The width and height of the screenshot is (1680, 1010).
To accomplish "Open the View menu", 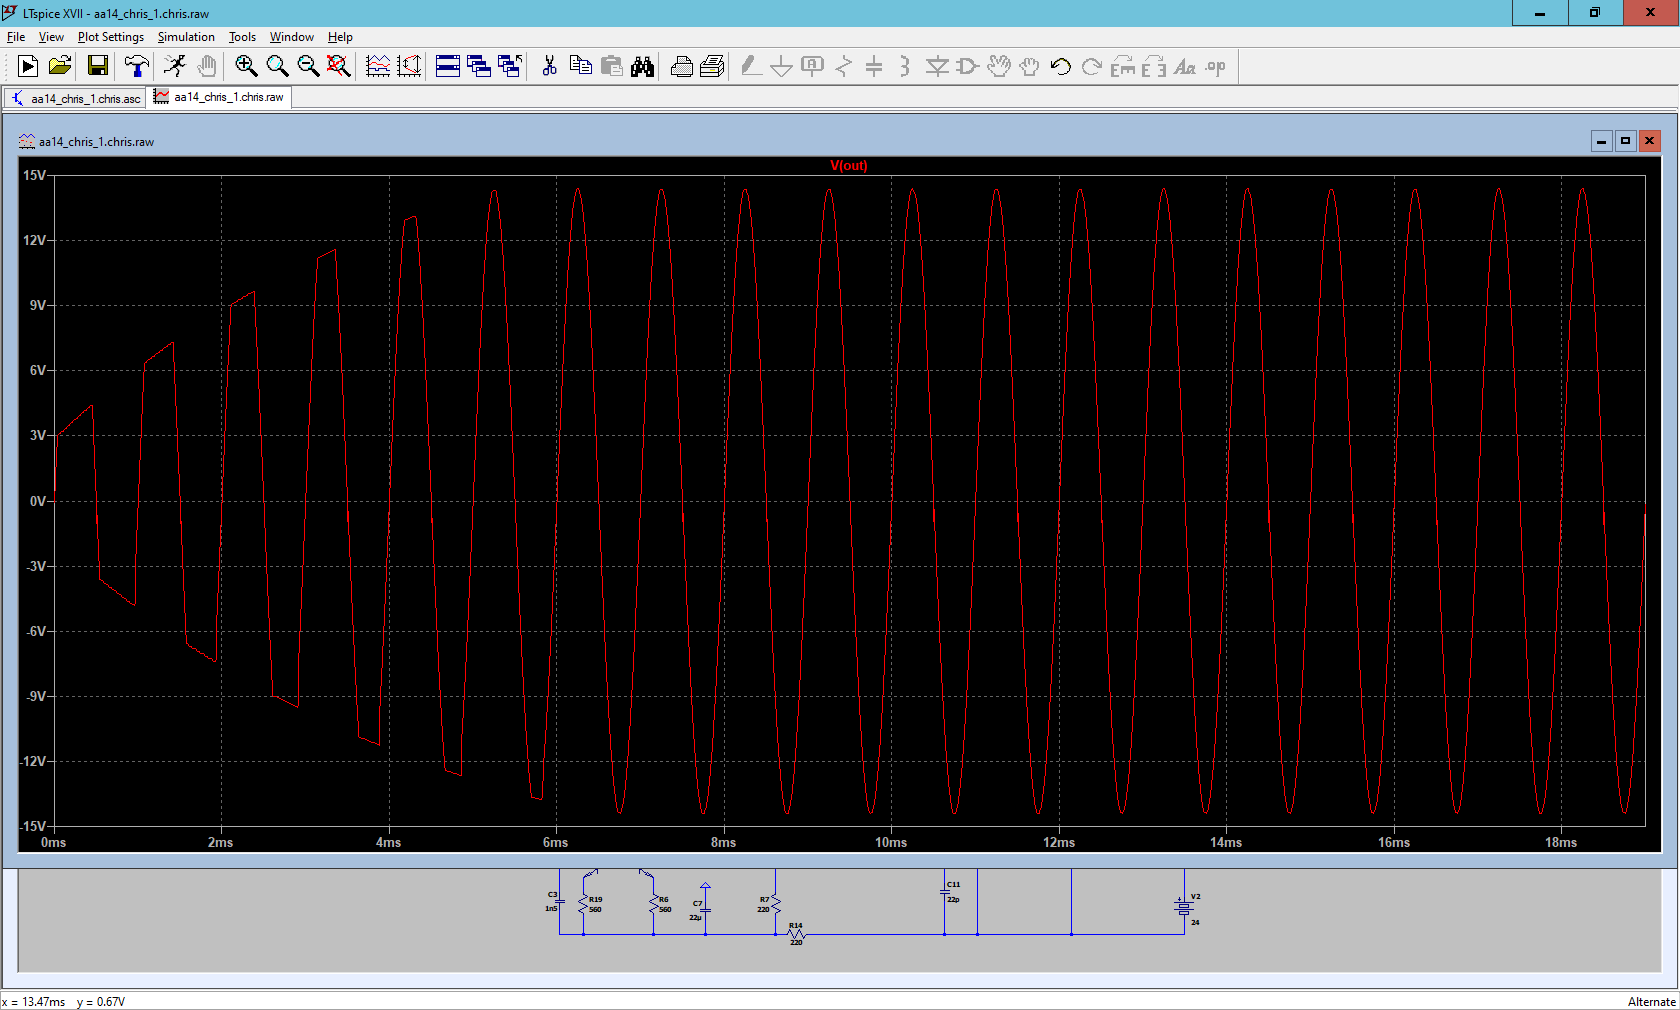I will click(51, 37).
